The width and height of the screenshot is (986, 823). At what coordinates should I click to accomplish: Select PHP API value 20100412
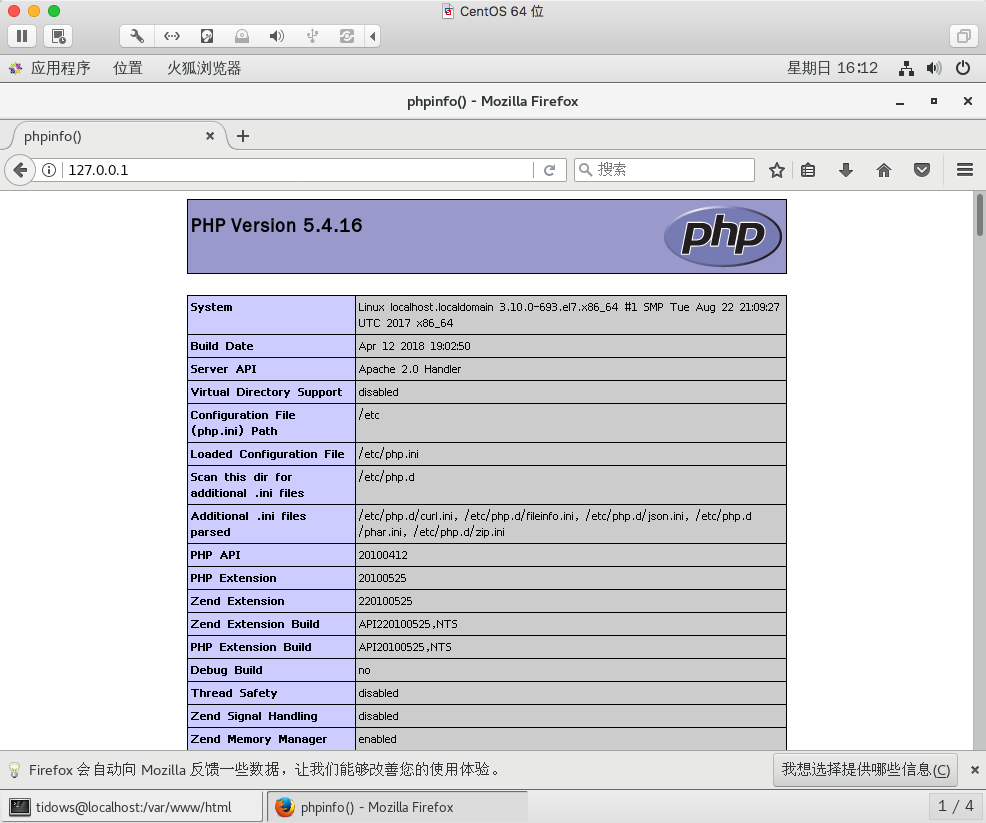coord(383,555)
